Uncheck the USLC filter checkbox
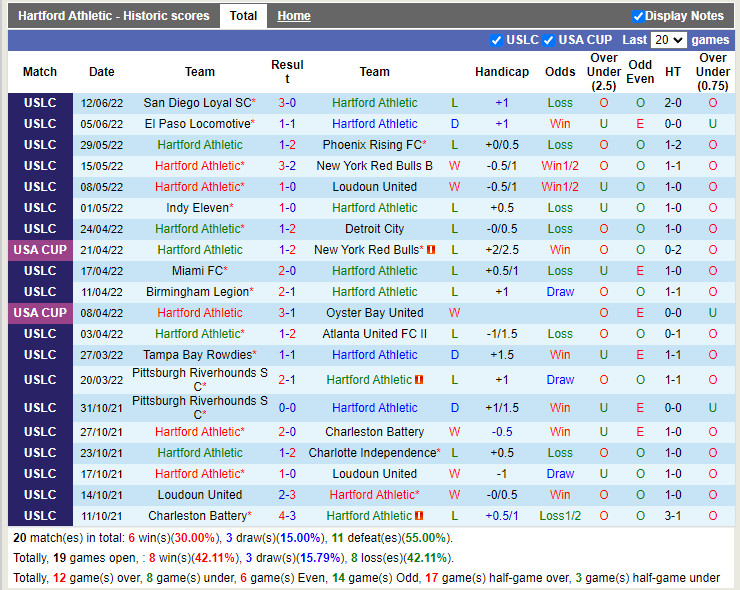 point(497,40)
